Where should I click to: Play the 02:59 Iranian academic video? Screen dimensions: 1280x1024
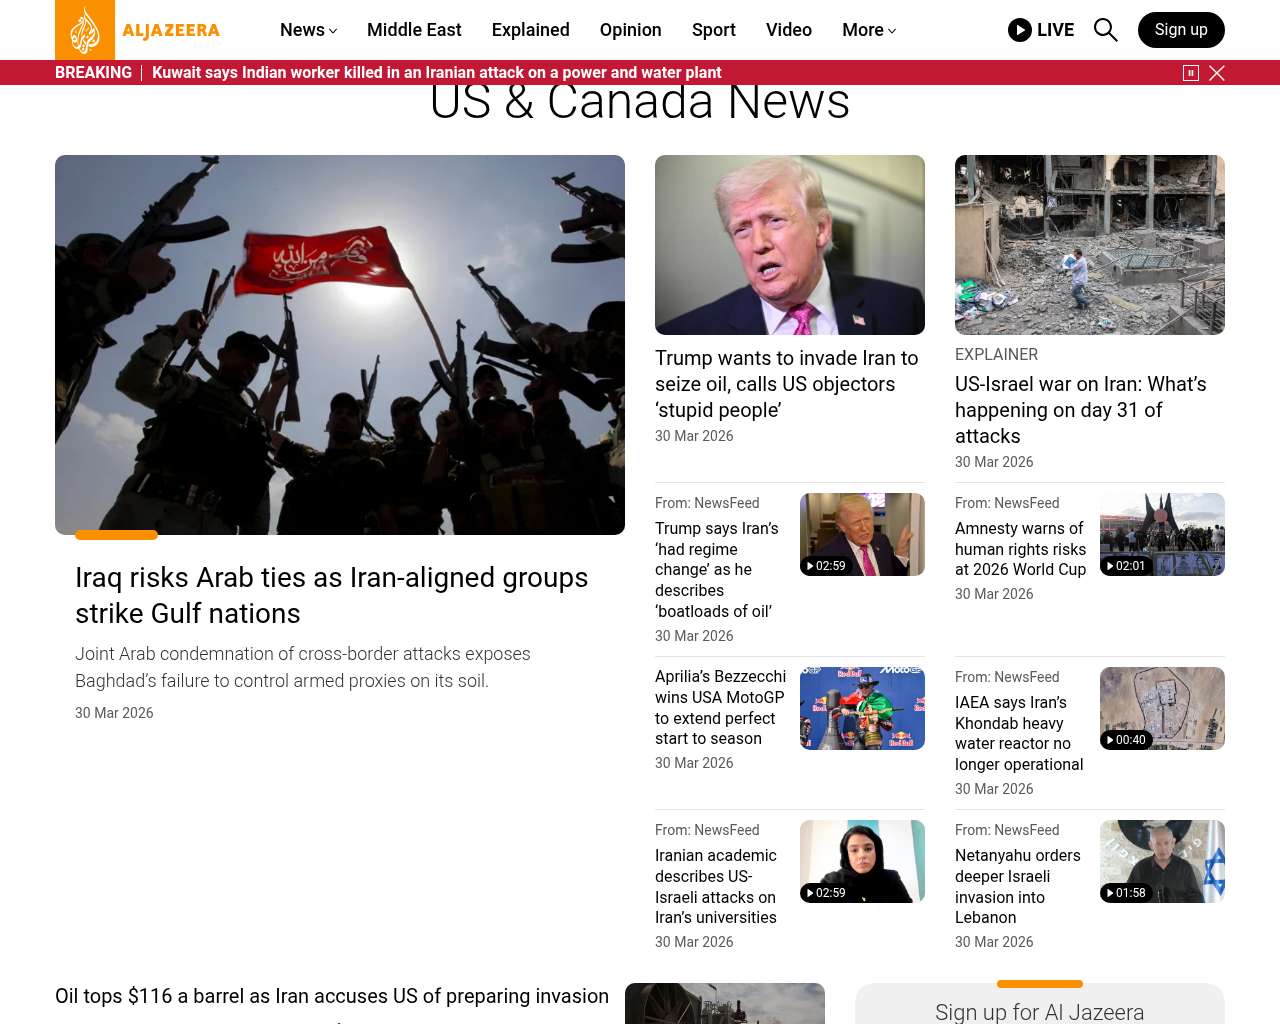pyautogui.click(x=862, y=861)
